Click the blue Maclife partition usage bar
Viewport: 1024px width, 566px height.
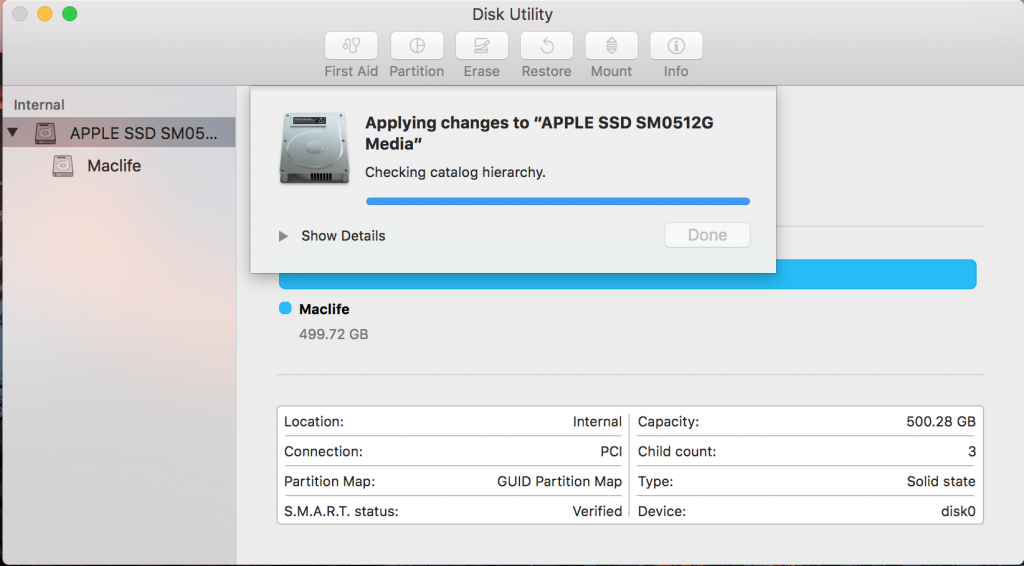point(628,274)
